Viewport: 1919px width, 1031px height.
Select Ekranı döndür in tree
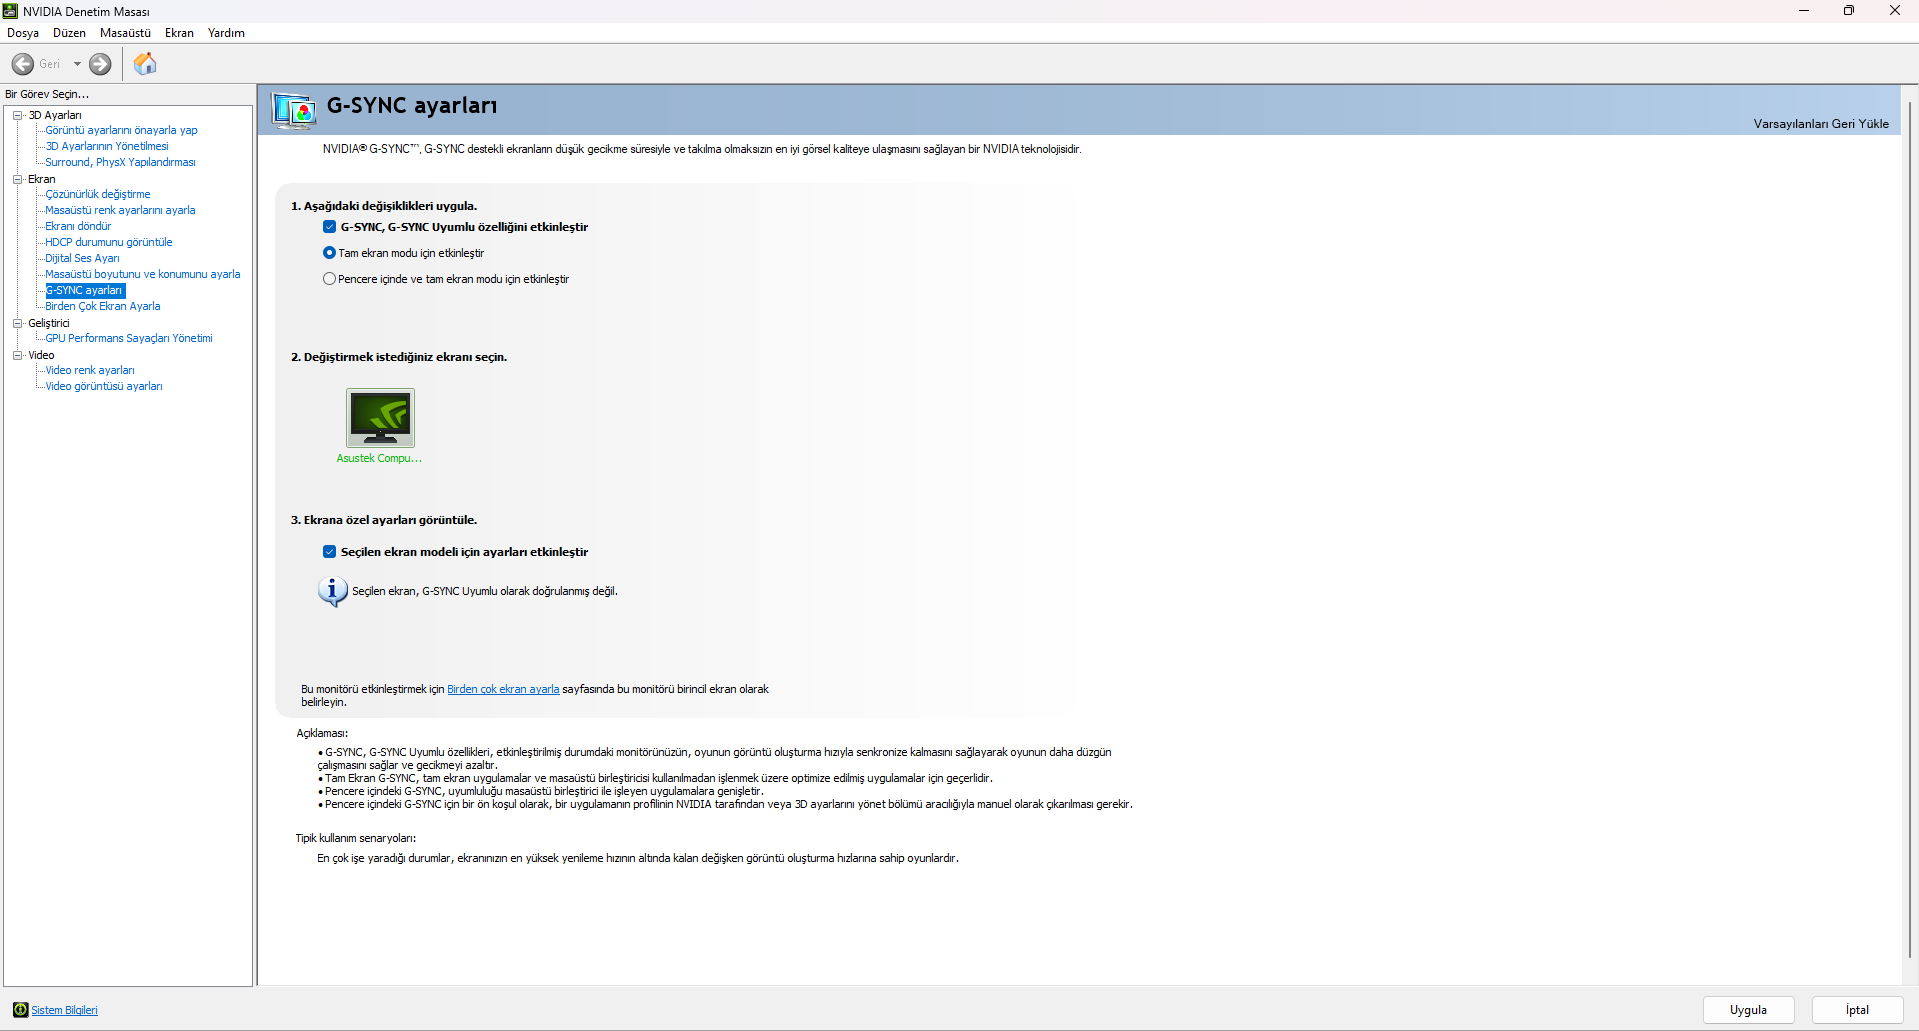click(78, 226)
